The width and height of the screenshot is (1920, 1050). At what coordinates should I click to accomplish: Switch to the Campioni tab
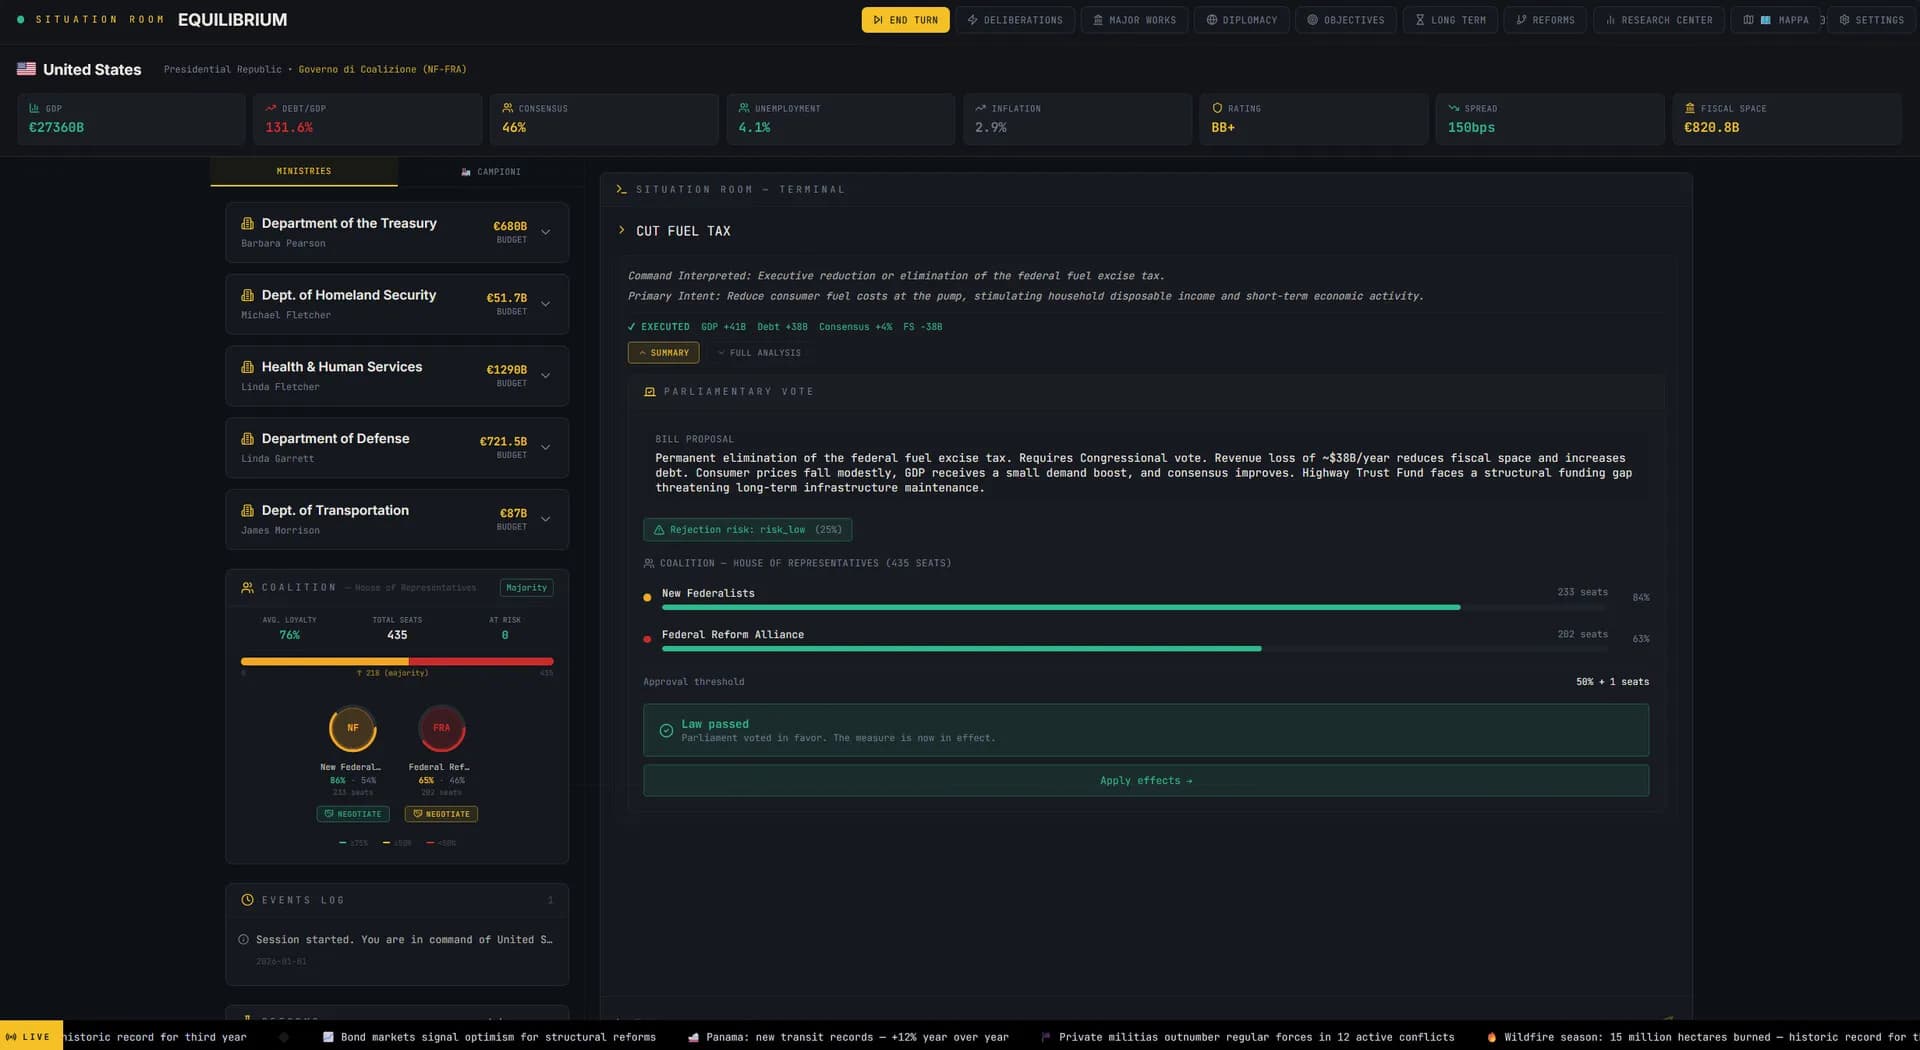[x=491, y=172]
